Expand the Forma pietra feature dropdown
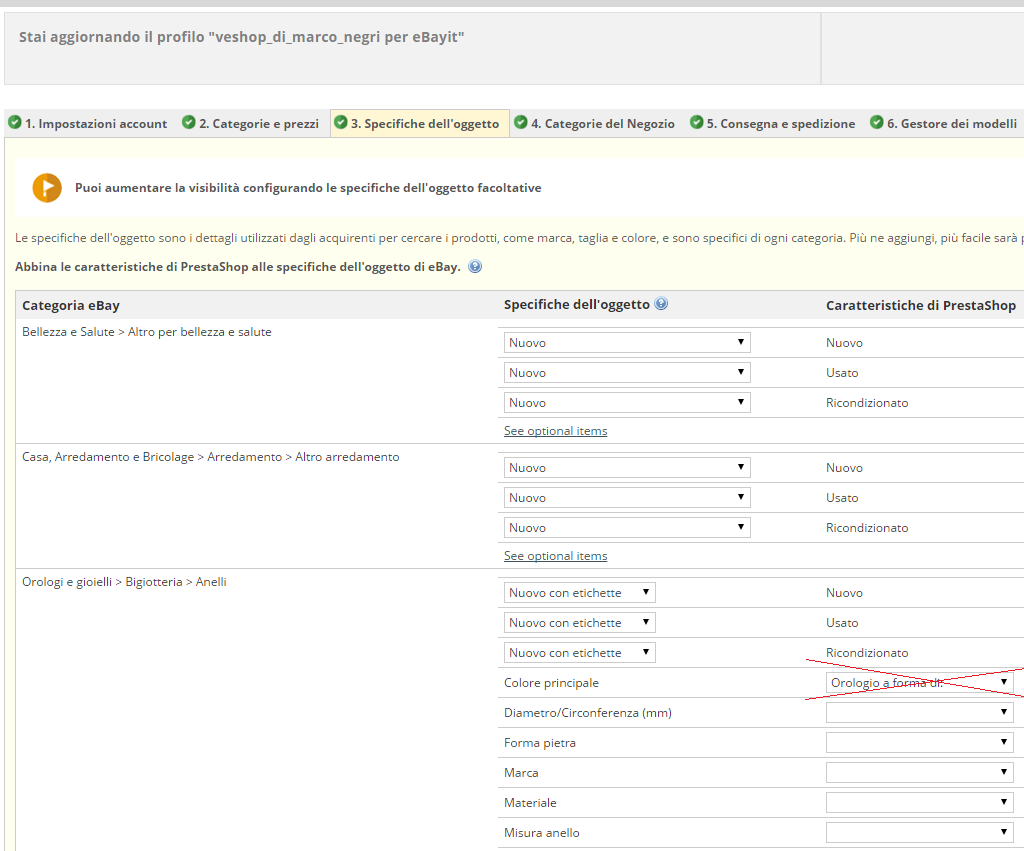The width and height of the screenshot is (1024, 851). point(920,743)
